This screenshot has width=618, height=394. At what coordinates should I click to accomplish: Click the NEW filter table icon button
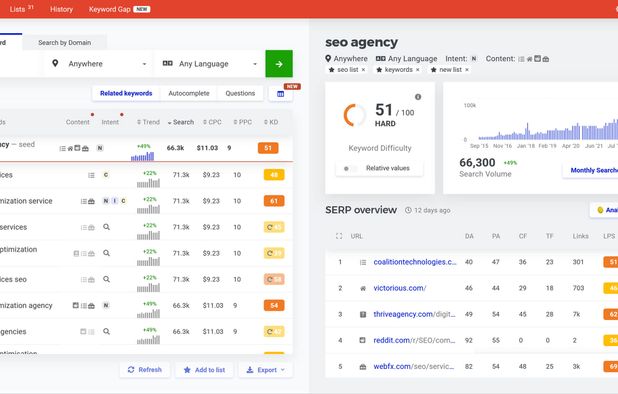click(281, 94)
